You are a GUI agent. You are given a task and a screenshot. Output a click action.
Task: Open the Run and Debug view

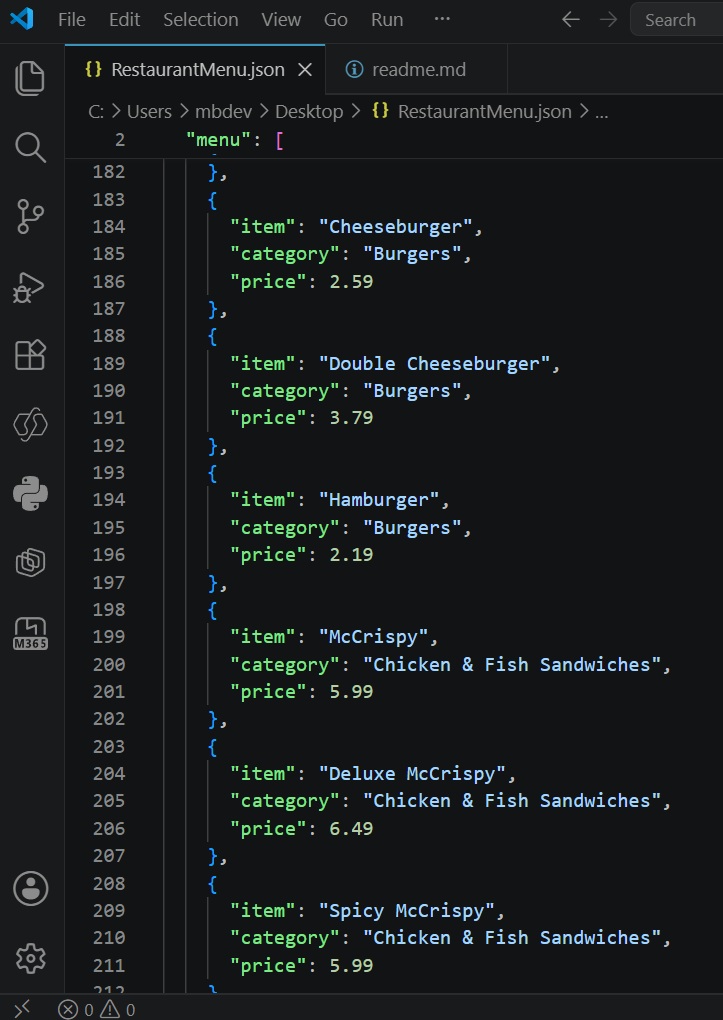pos(30,286)
